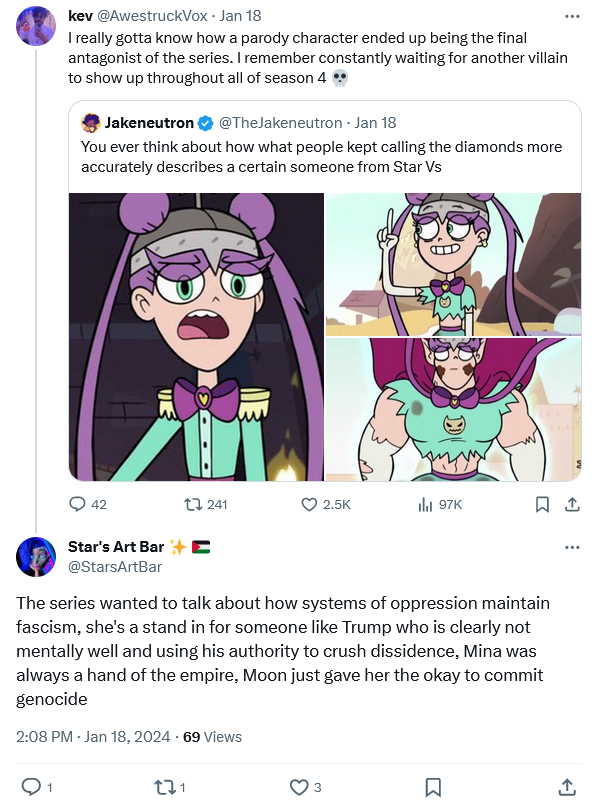Share Star's Art Bar tweet
The width and height of the screenshot is (598, 809).
coord(567,787)
